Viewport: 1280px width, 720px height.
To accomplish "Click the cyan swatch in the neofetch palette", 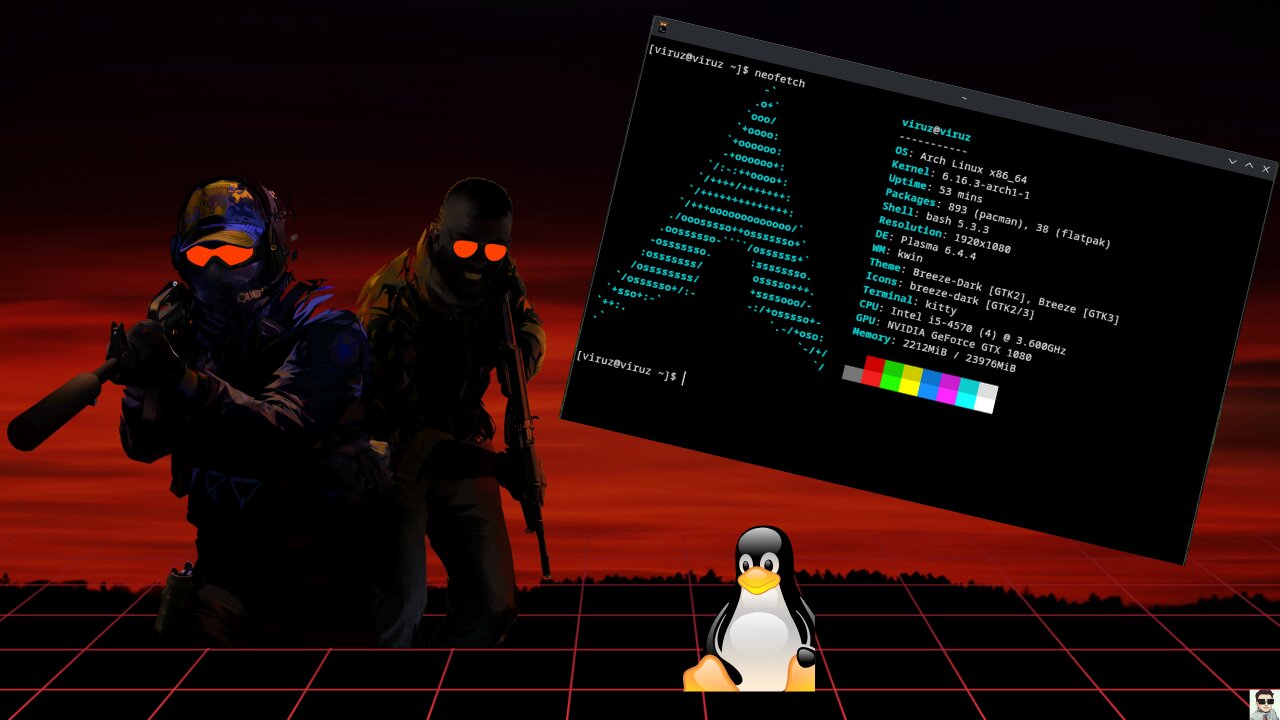I will [967, 395].
